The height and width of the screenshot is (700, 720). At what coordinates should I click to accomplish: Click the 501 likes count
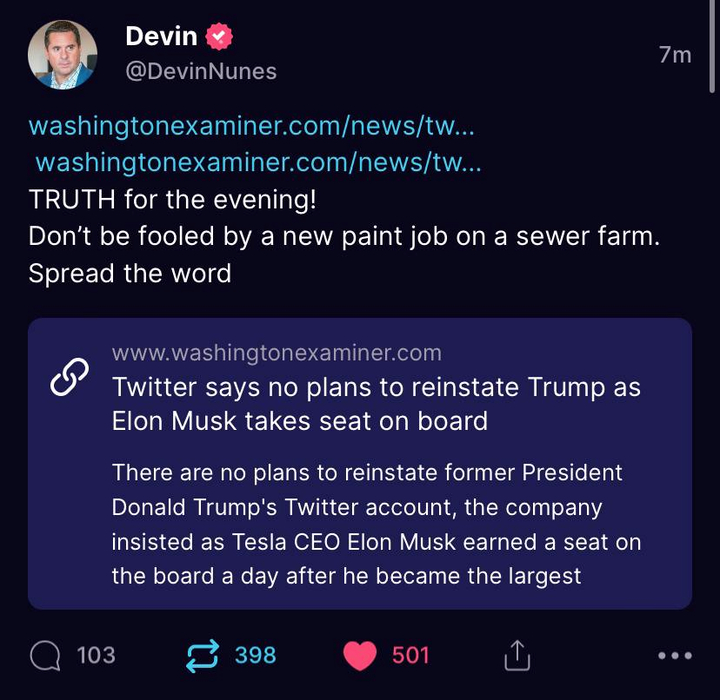tap(410, 656)
